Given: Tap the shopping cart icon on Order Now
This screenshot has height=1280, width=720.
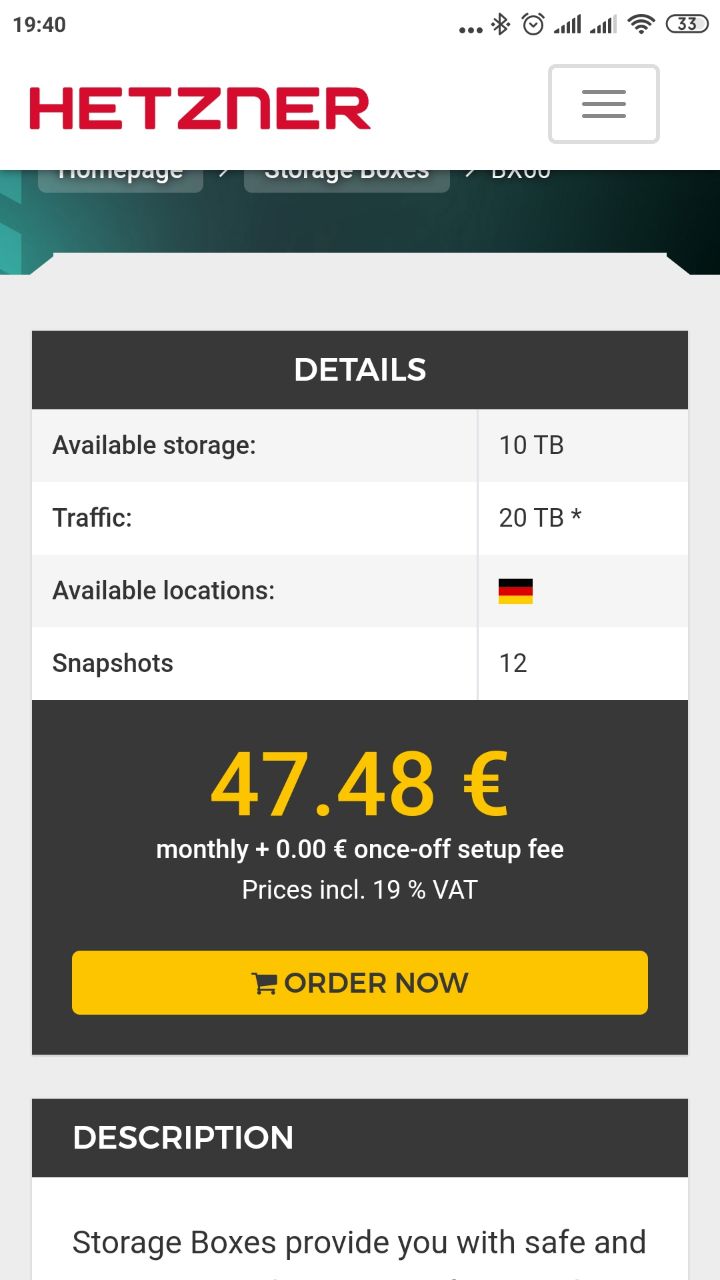Looking at the screenshot, I should (x=264, y=984).
